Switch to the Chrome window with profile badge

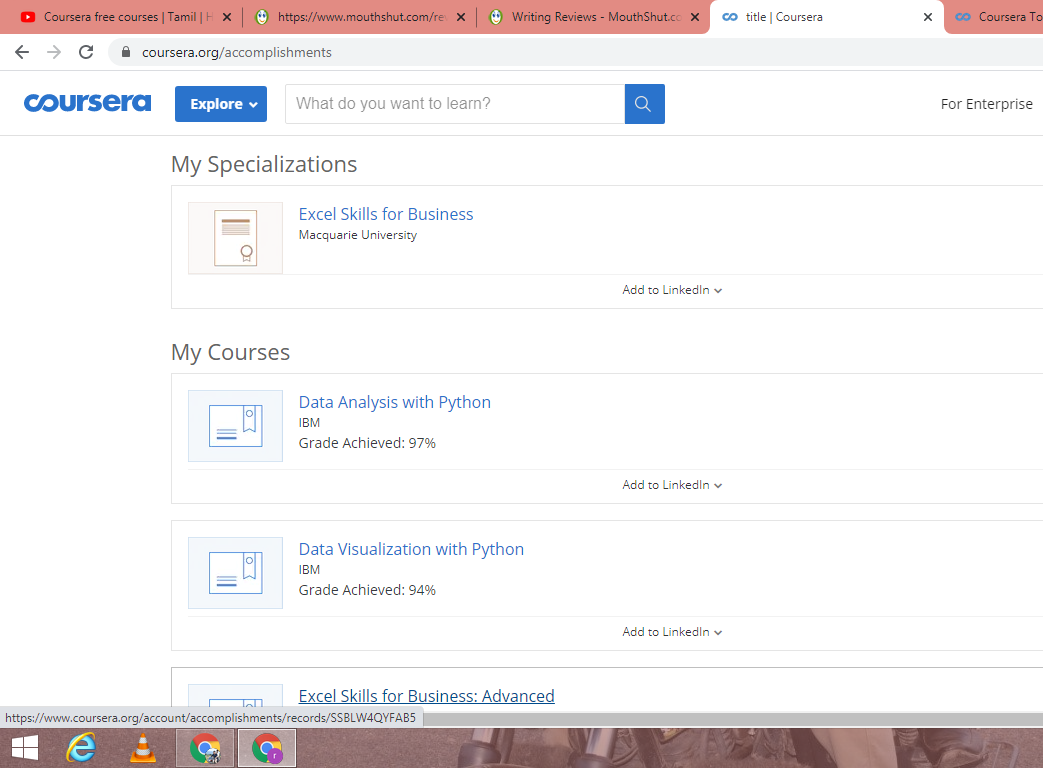(267, 748)
